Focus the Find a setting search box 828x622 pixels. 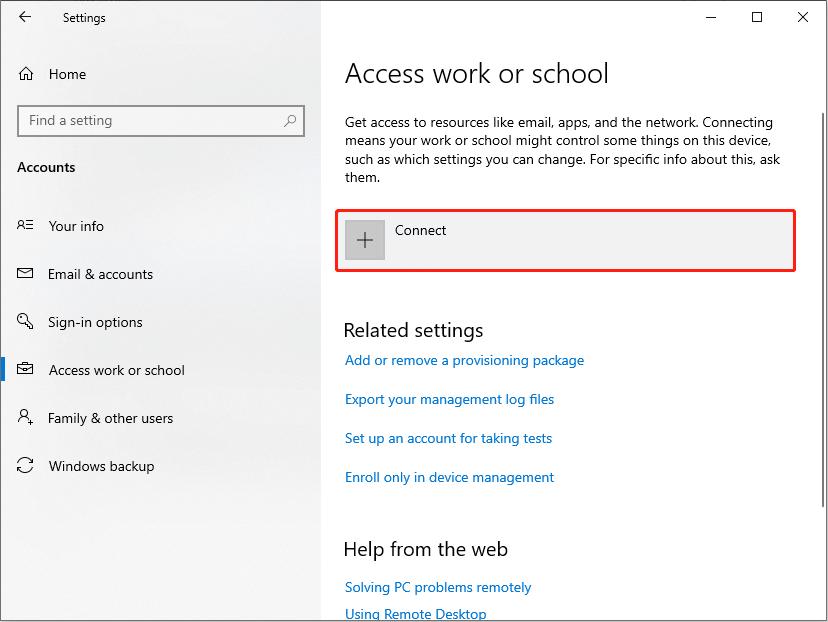click(150, 121)
